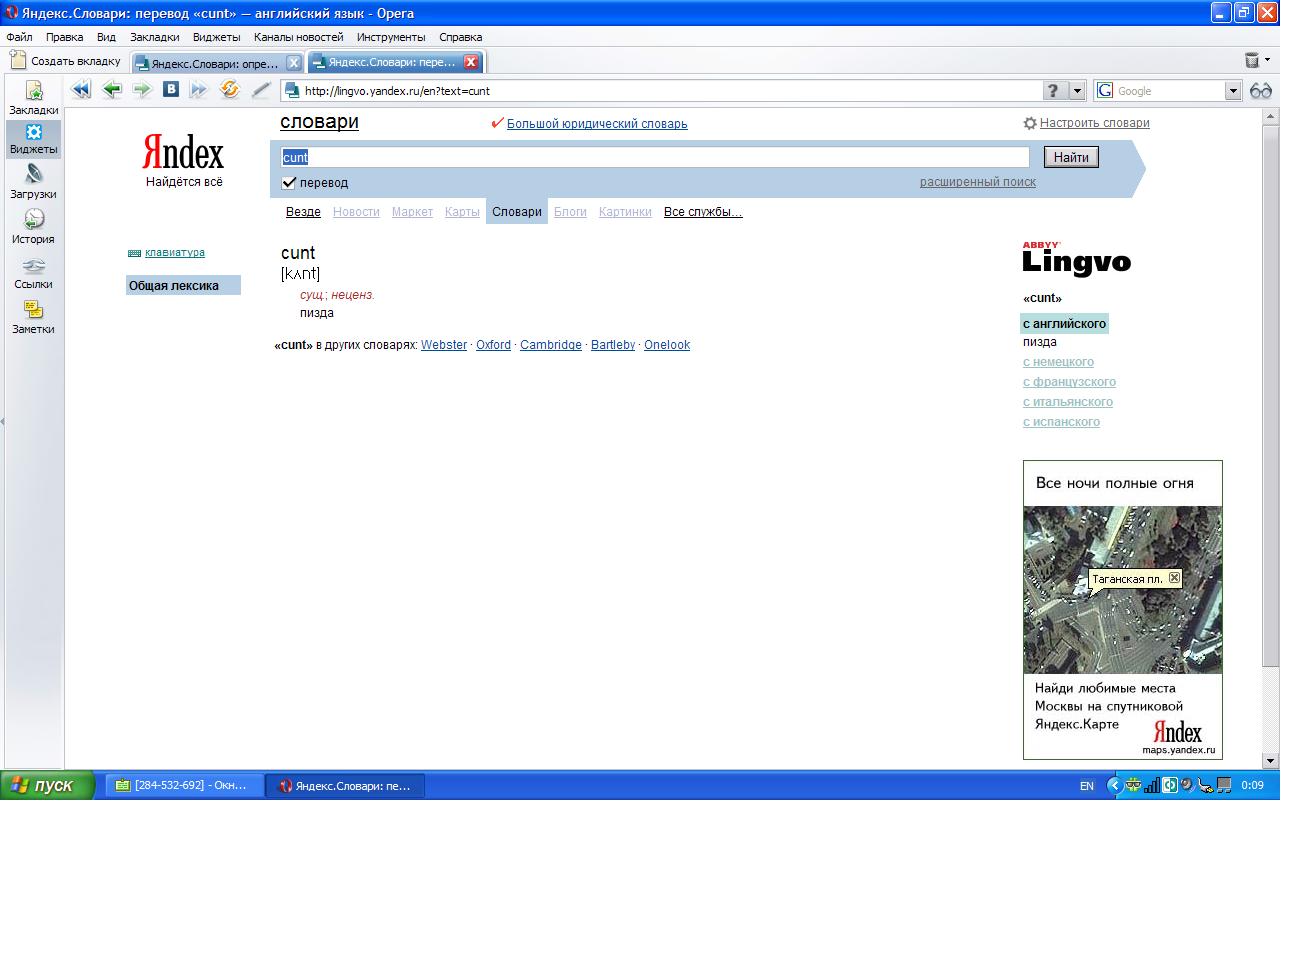The height and width of the screenshot is (972, 1296).
Task: Click the glasses view icon
Action: (1260, 91)
